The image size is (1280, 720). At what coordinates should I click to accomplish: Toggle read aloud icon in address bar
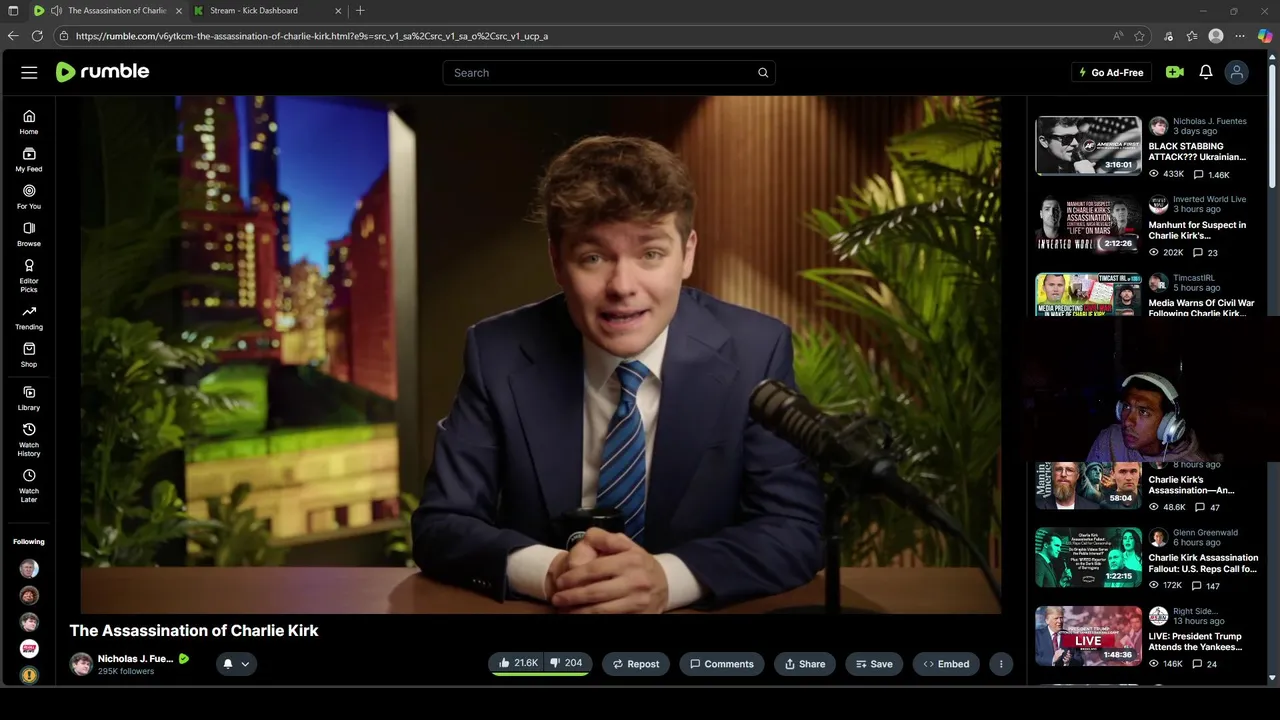[x=1118, y=36]
